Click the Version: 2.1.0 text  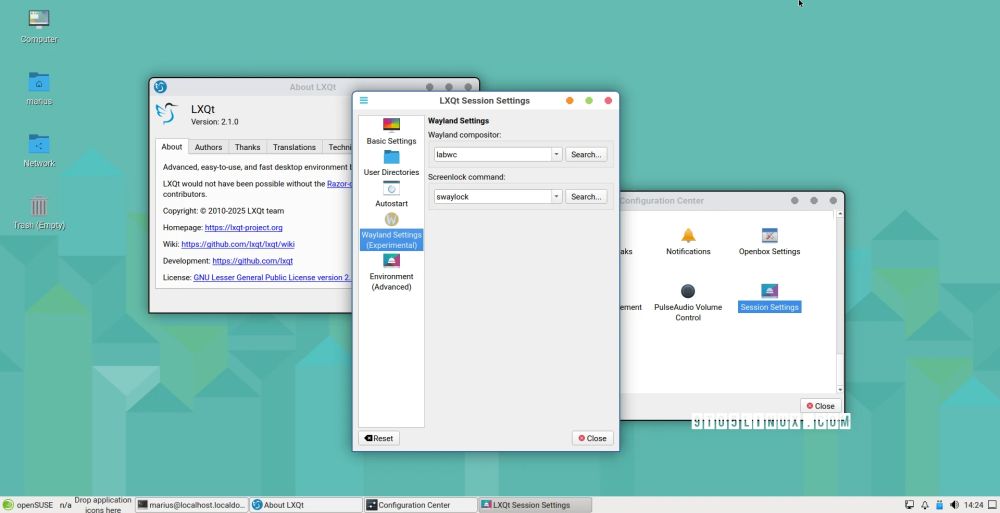tap(214, 122)
